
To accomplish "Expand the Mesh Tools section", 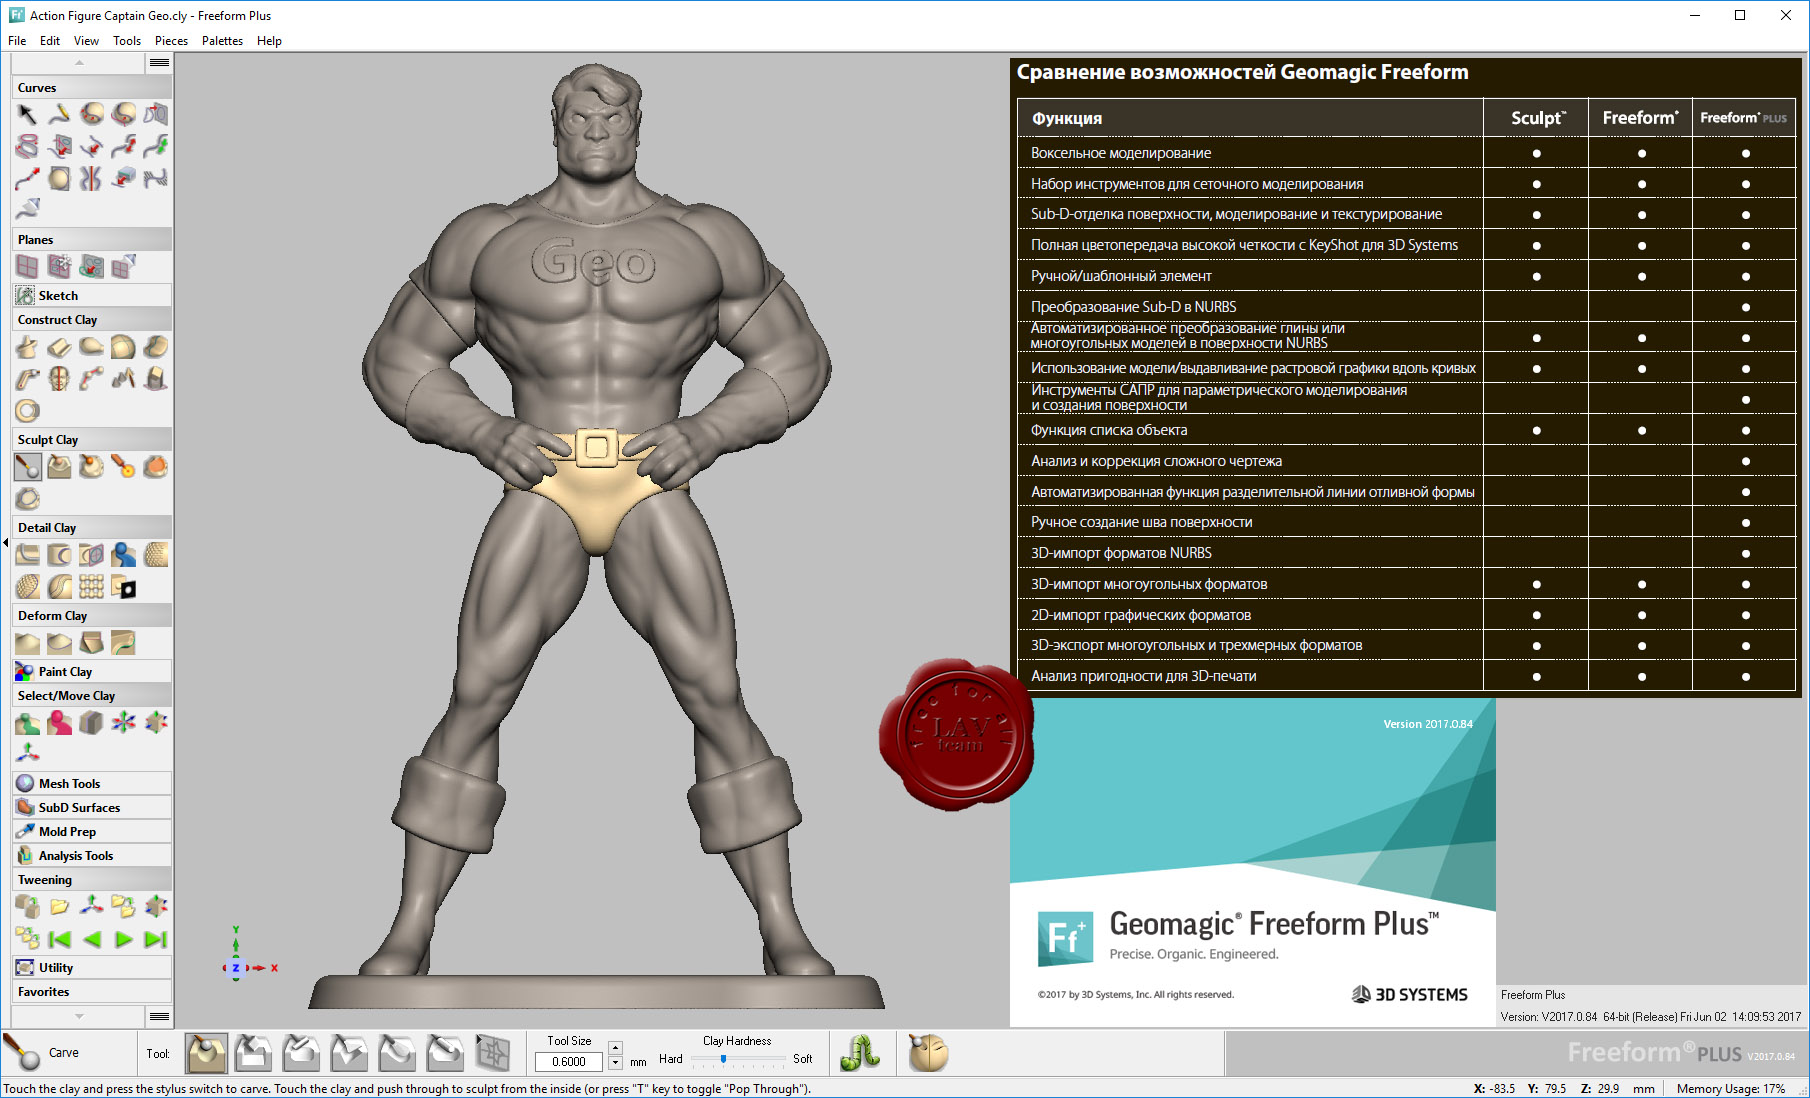I will pos(92,783).
